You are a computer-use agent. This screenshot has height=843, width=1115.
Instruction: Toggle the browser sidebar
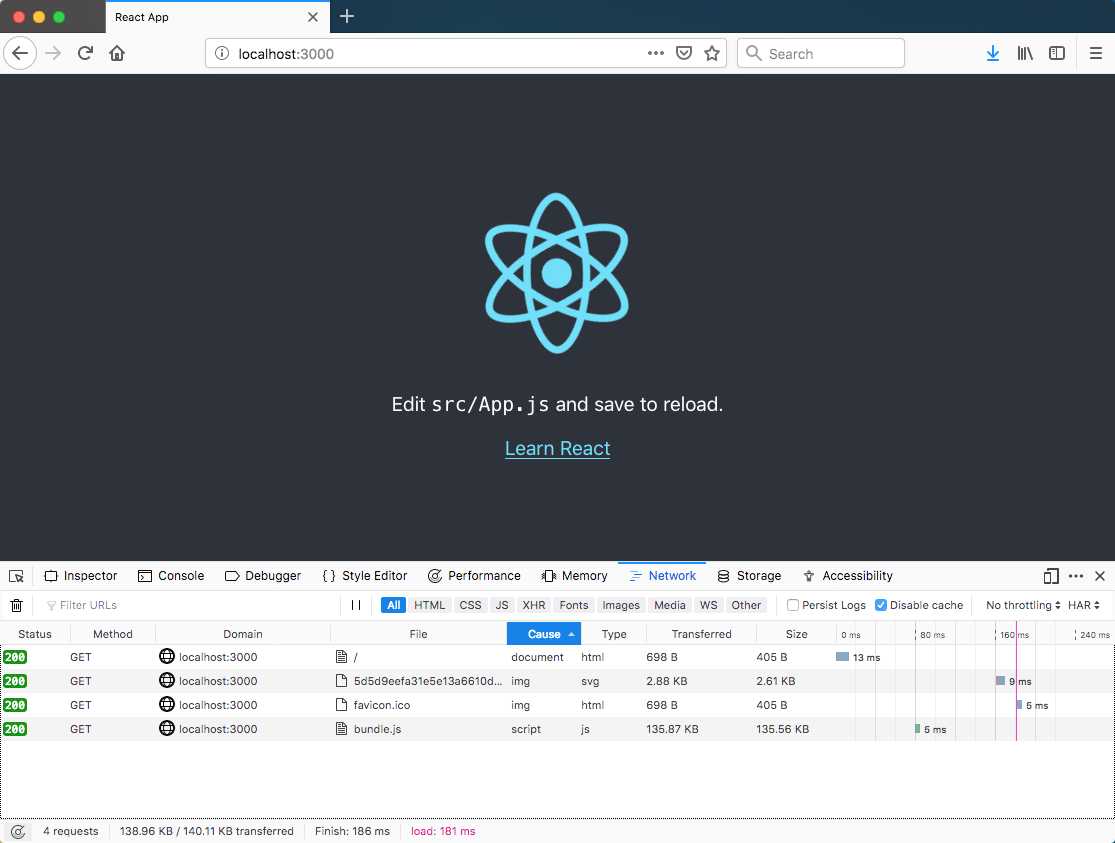tap(1057, 53)
